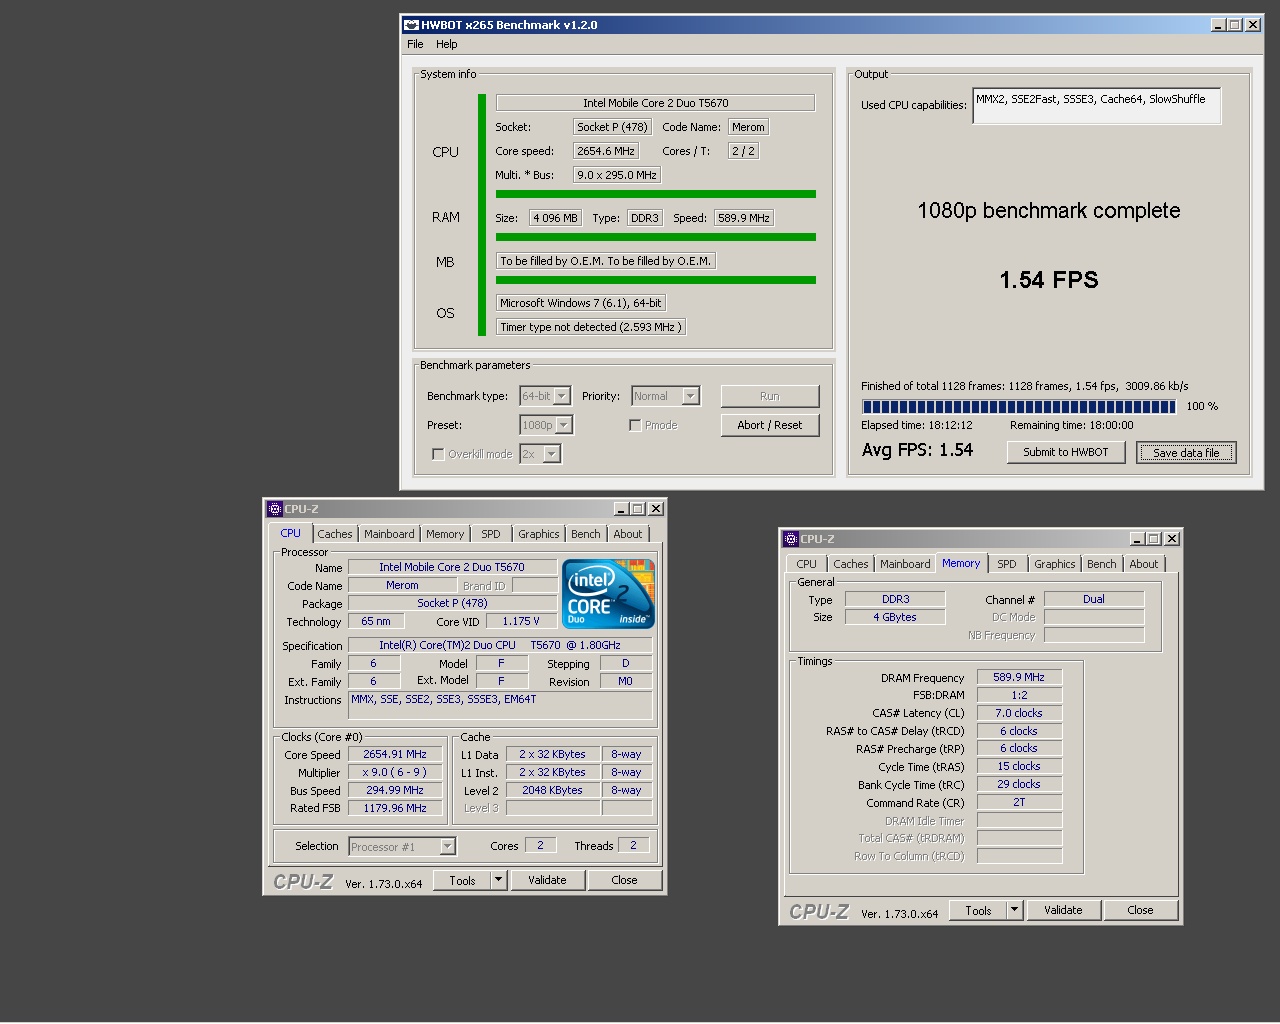Click the DRAM Frequency 589.9 MHz value
The height and width of the screenshot is (1024, 1280).
[1019, 677]
